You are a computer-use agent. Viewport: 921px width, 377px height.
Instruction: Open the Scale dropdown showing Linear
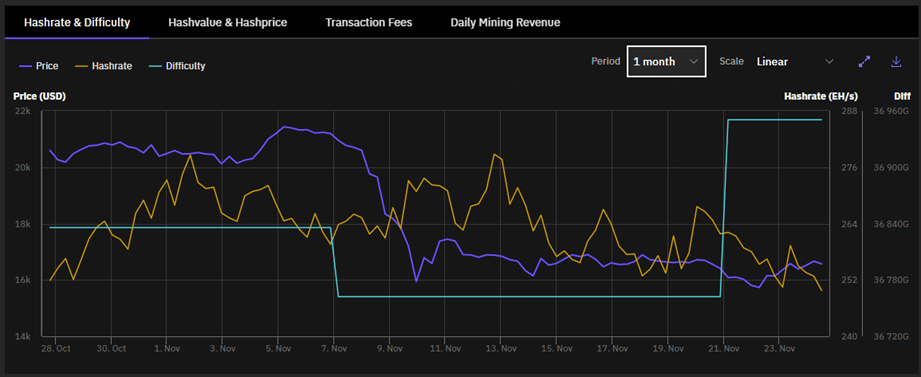[795, 61]
